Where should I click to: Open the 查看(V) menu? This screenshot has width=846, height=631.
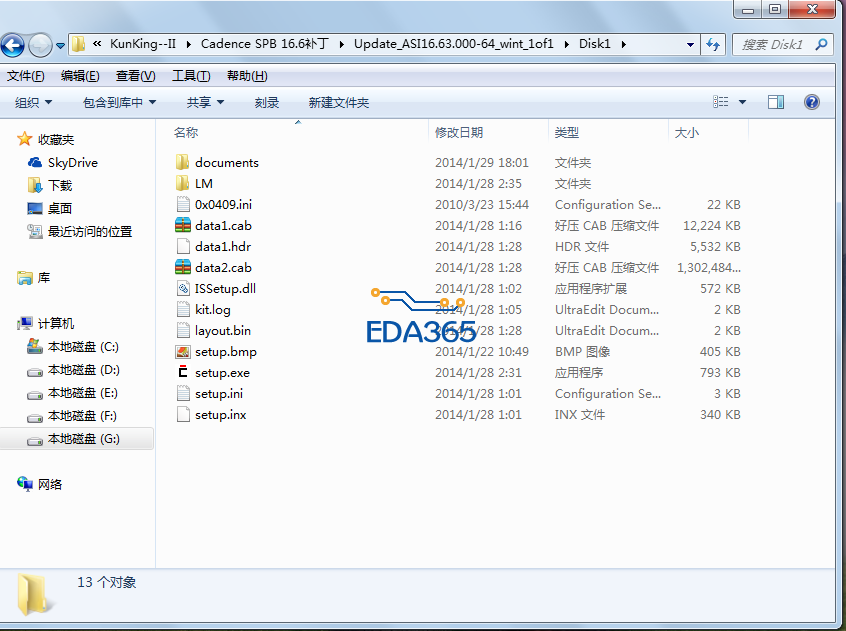pos(135,76)
